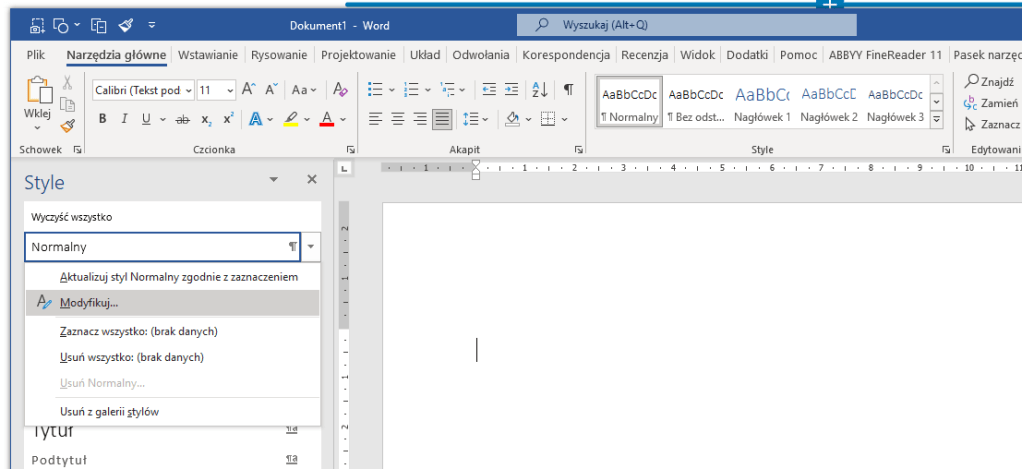Open the Normalny style dropdown arrow
The height and width of the screenshot is (469, 1022).
pyautogui.click(x=311, y=246)
